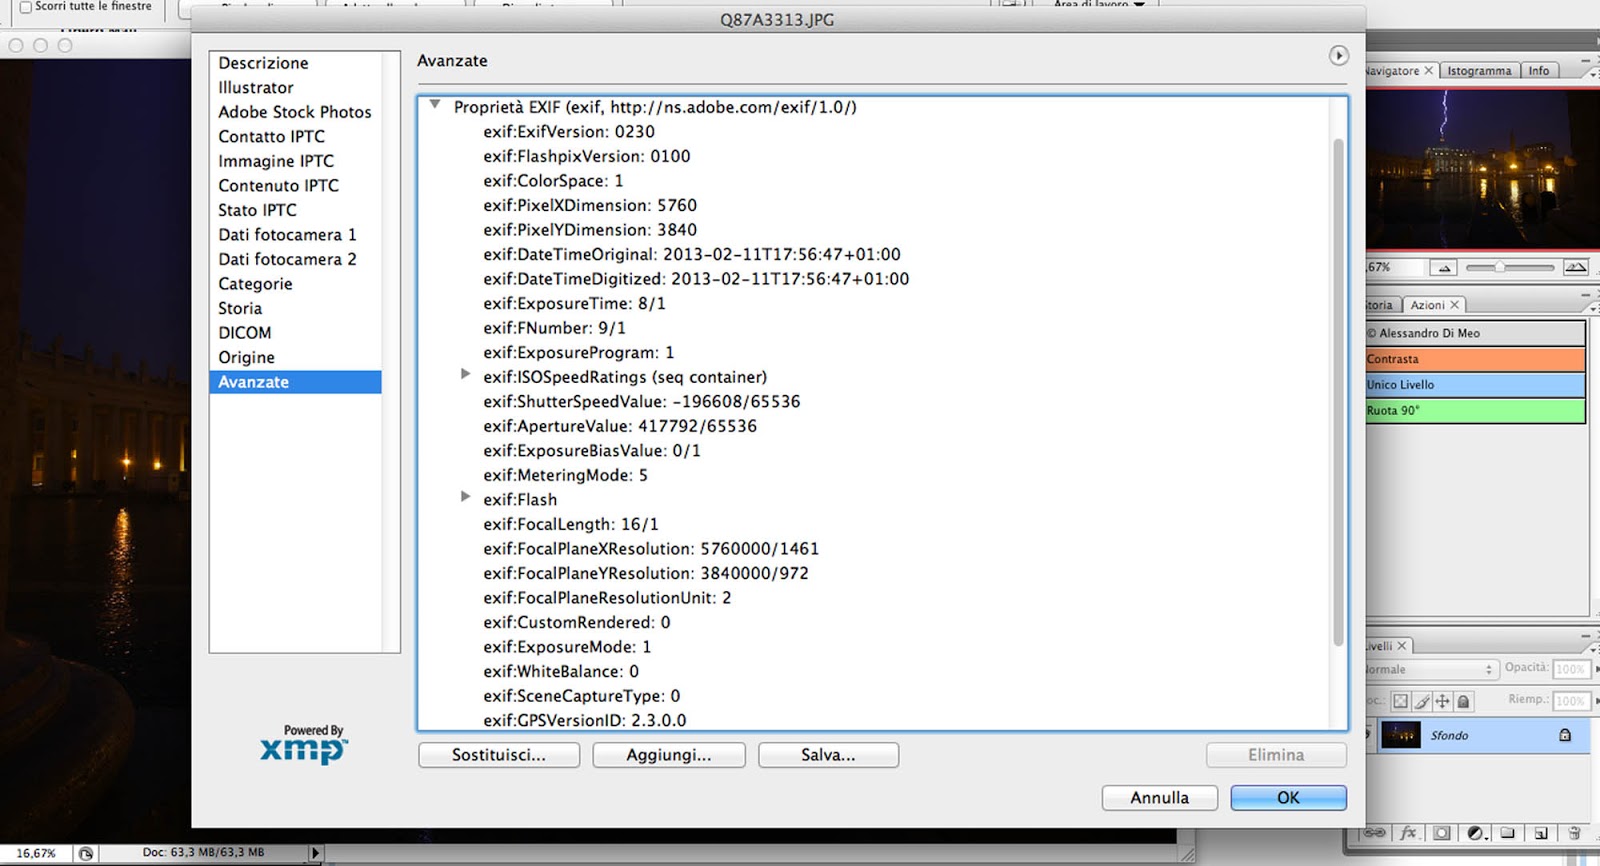The height and width of the screenshot is (866, 1600).
Task: Toggle the lock position move icon
Action: [1442, 702]
